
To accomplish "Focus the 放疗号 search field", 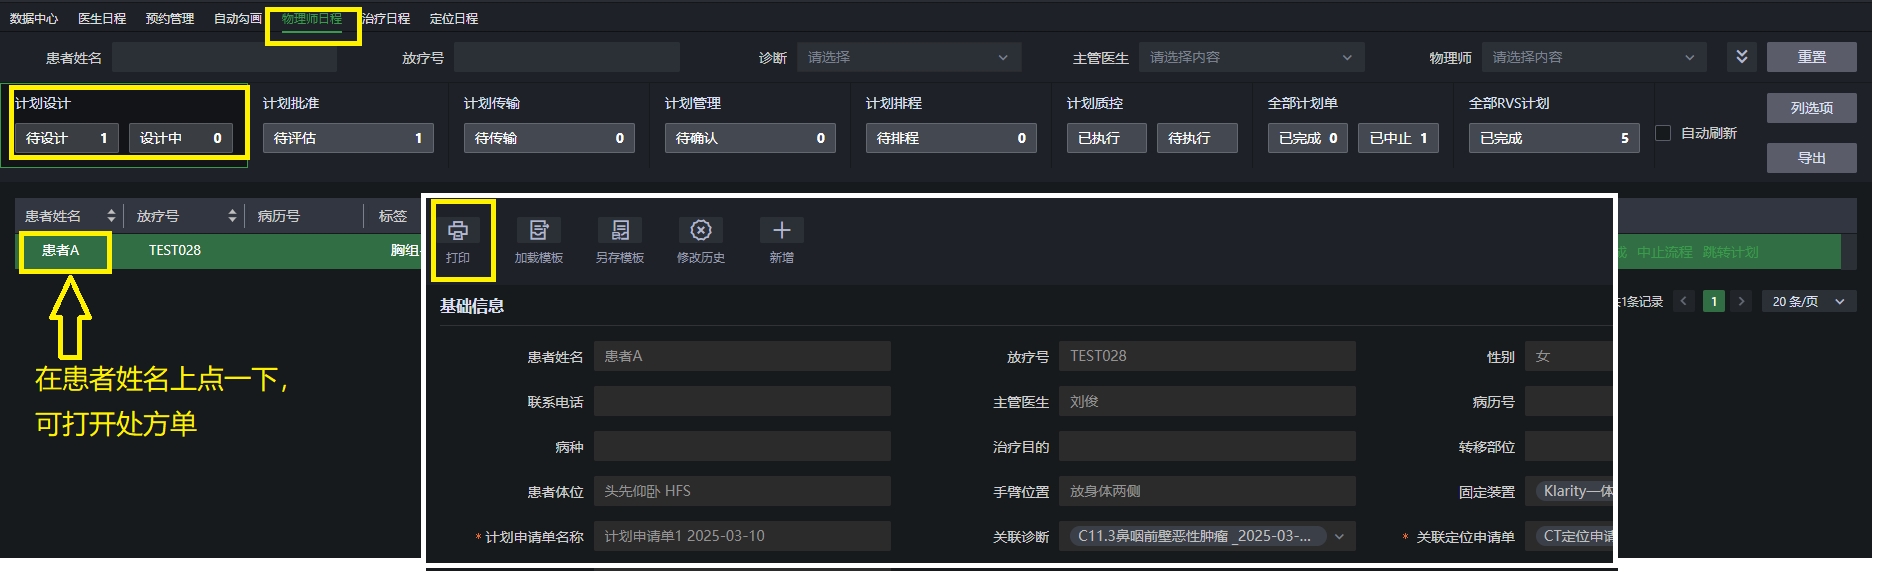I will [567, 57].
